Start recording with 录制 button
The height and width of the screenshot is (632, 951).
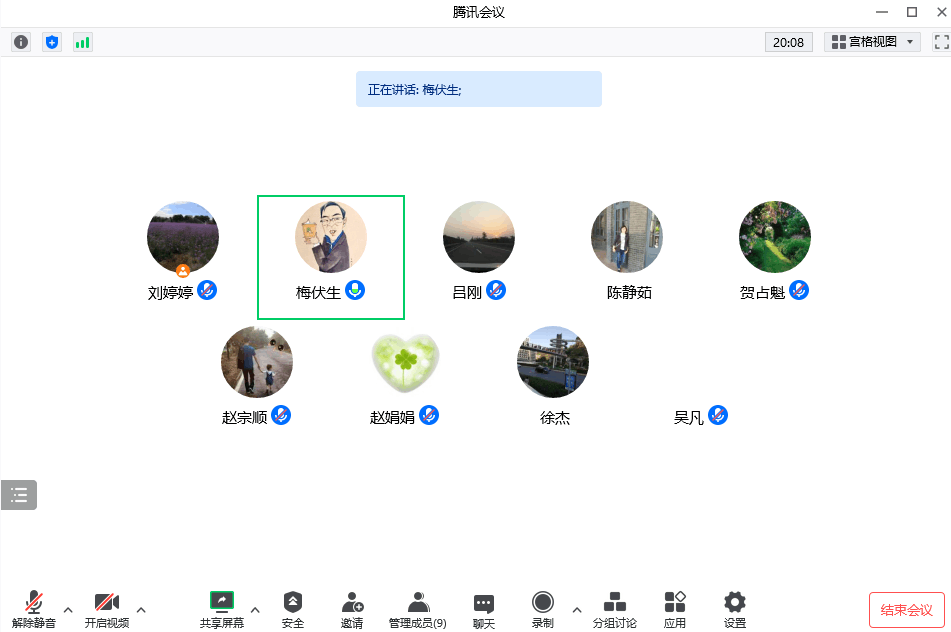[543, 608]
